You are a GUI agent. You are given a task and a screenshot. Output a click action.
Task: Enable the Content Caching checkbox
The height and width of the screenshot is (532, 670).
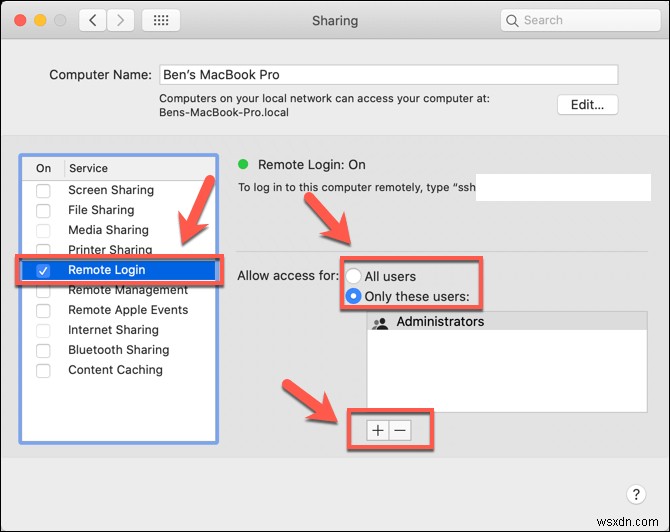(43, 371)
